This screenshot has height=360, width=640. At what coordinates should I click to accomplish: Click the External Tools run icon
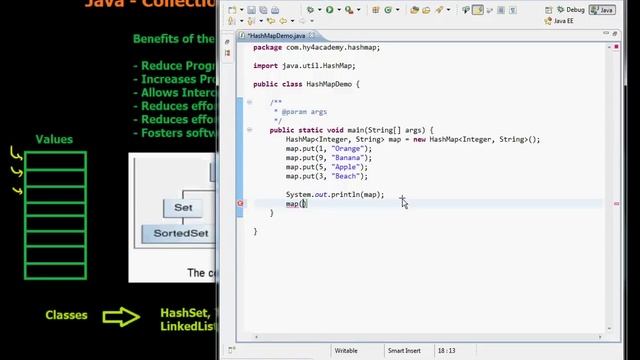pyautogui.click(x=349, y=10)
